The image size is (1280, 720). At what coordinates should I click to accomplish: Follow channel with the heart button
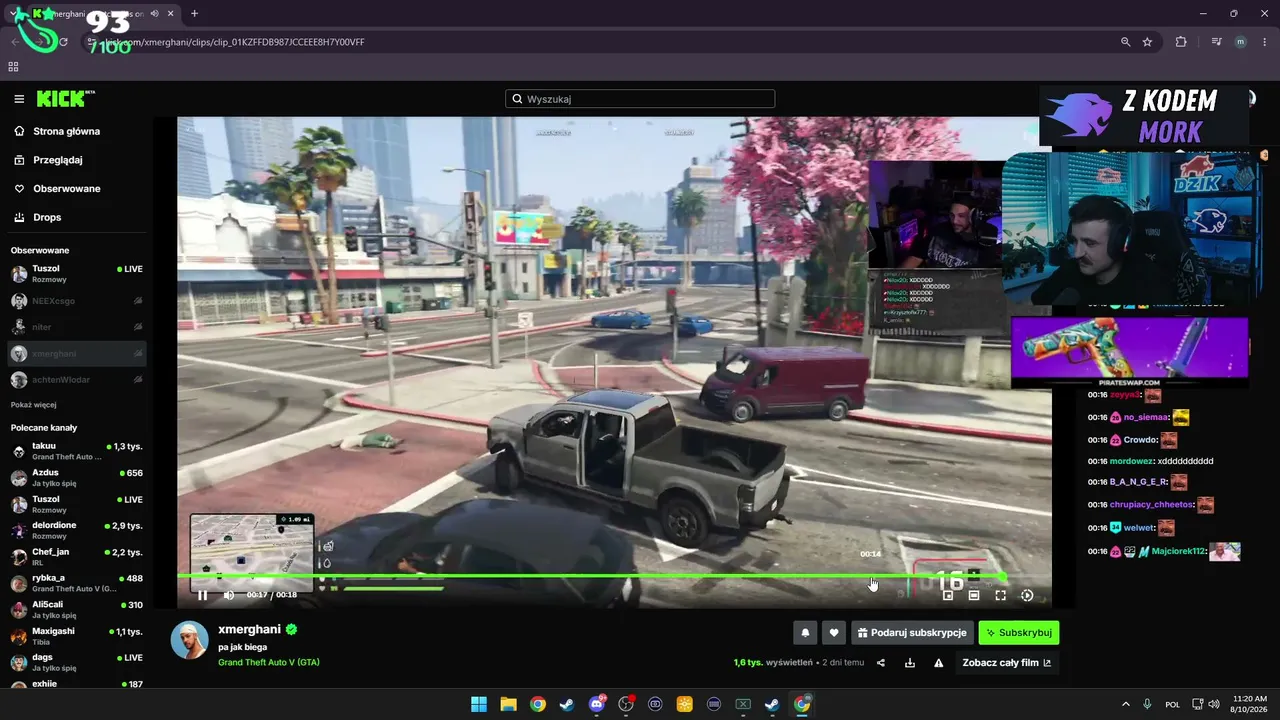(834, 633)
